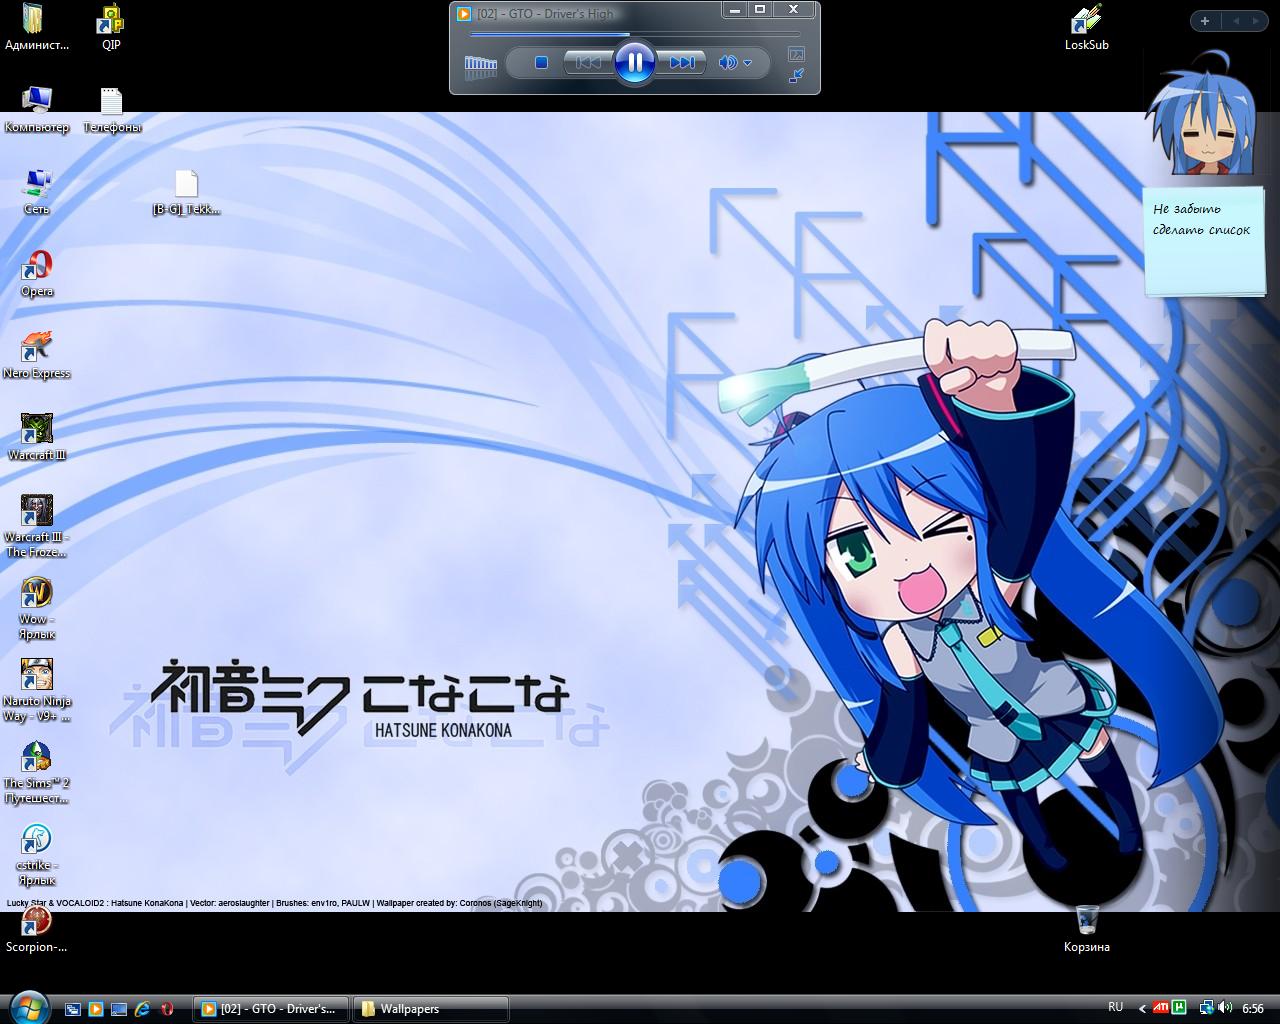Click the RU language indicator
The width and height of the screenshot is (1280, 1024).
(1116, 1007)
